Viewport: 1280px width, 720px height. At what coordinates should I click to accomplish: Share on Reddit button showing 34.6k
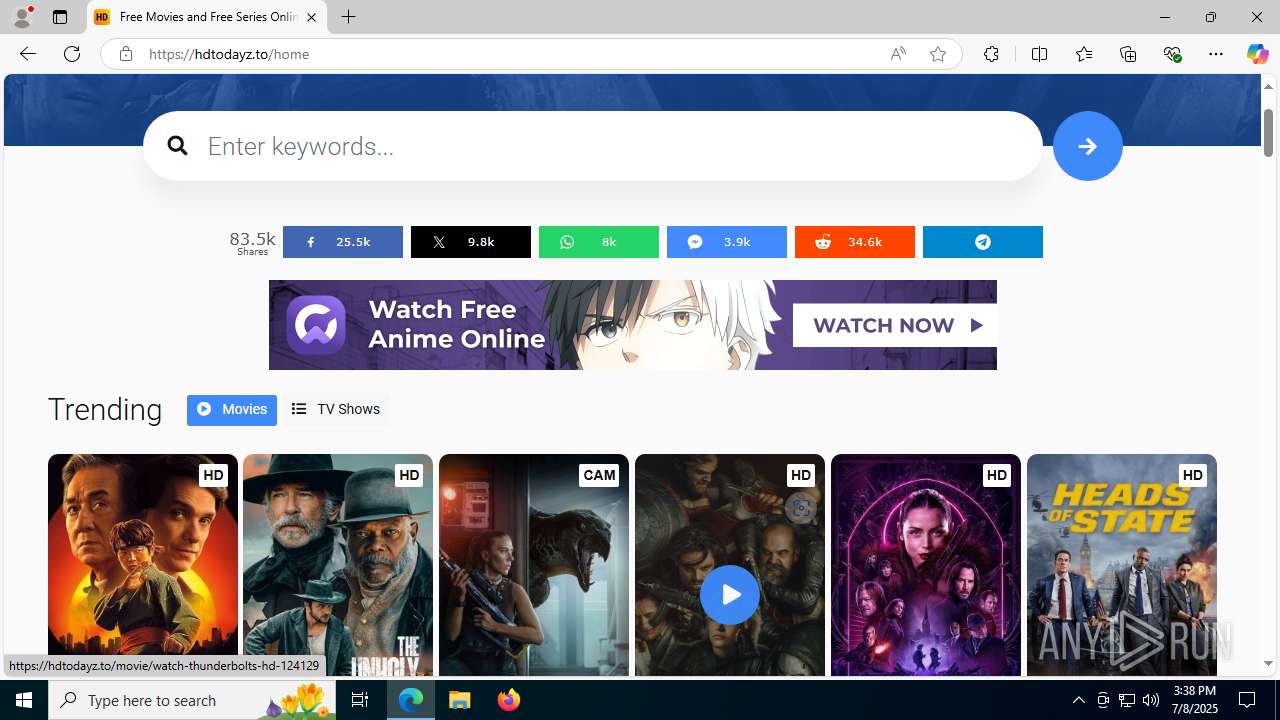pos(854,242)
